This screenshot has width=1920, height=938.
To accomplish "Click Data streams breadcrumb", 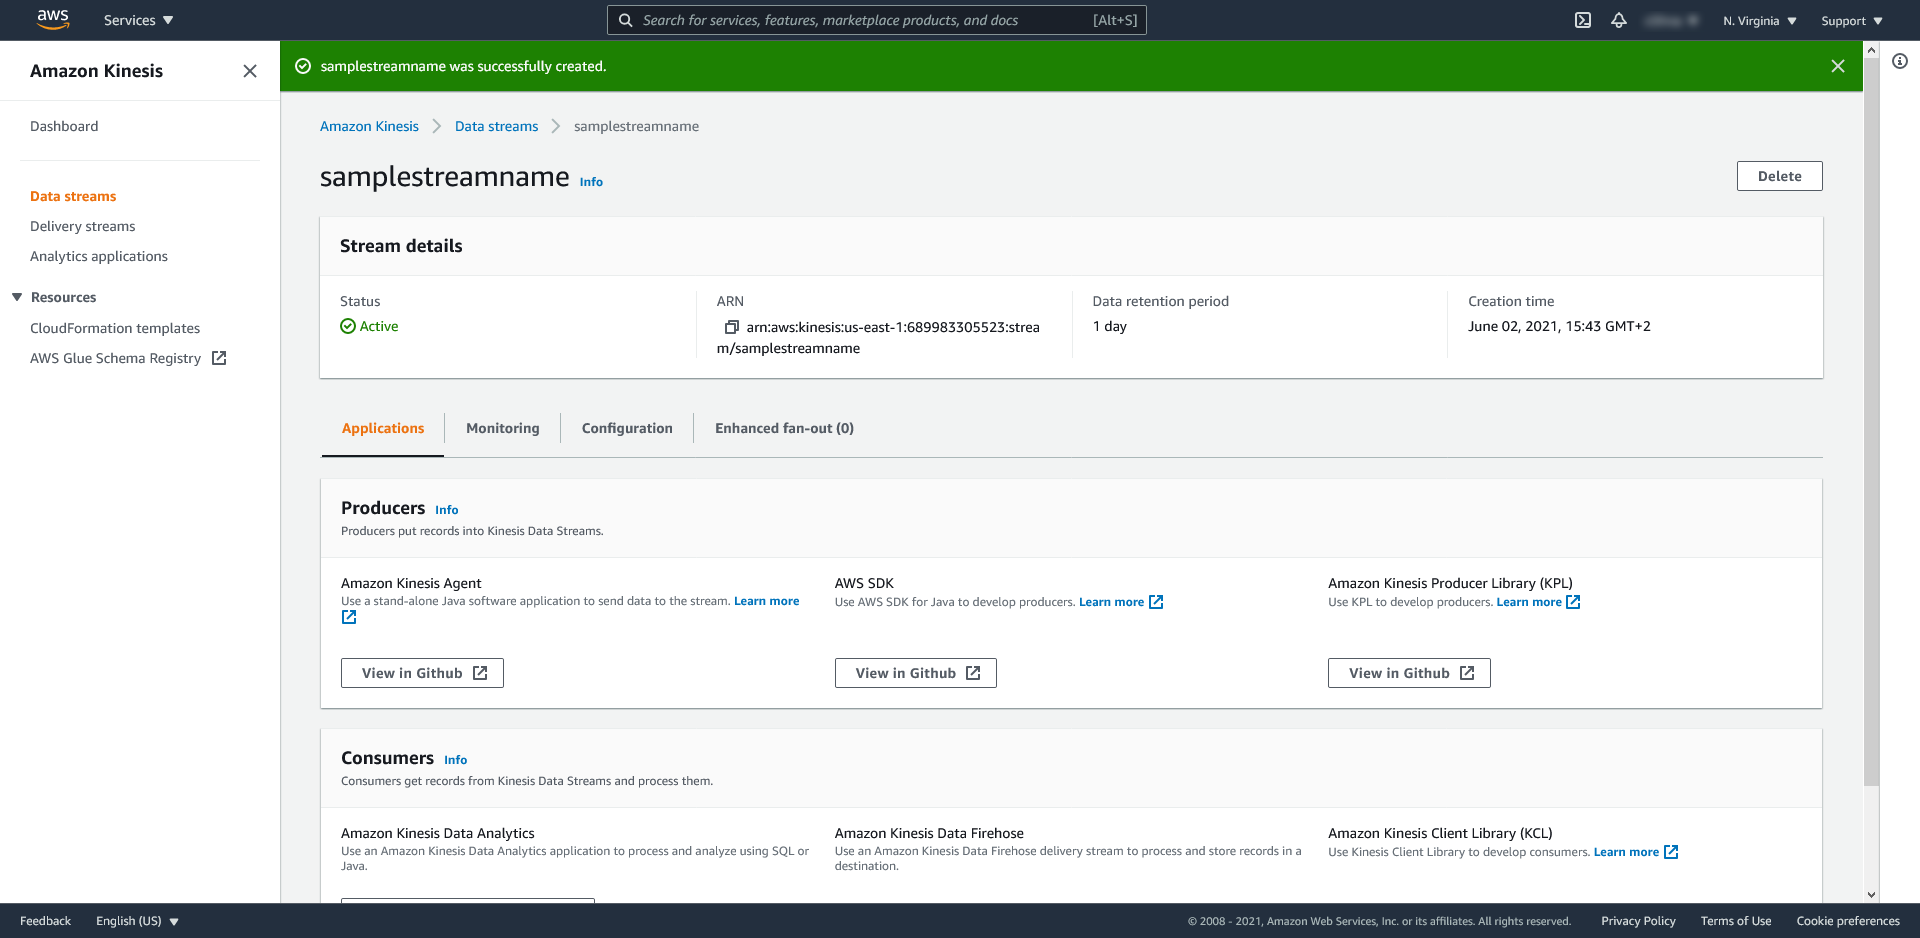I will (496, 126).
